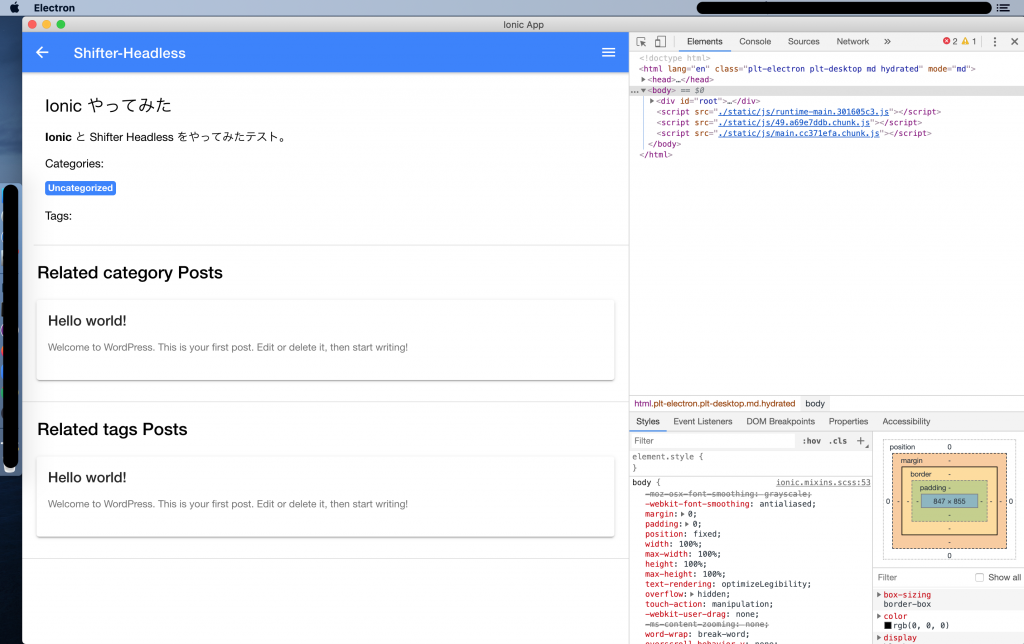Viewport: 1024px width, 644px height.
Task: Toggle the device toolbar icon in DevTools
Action: (660, 42)
